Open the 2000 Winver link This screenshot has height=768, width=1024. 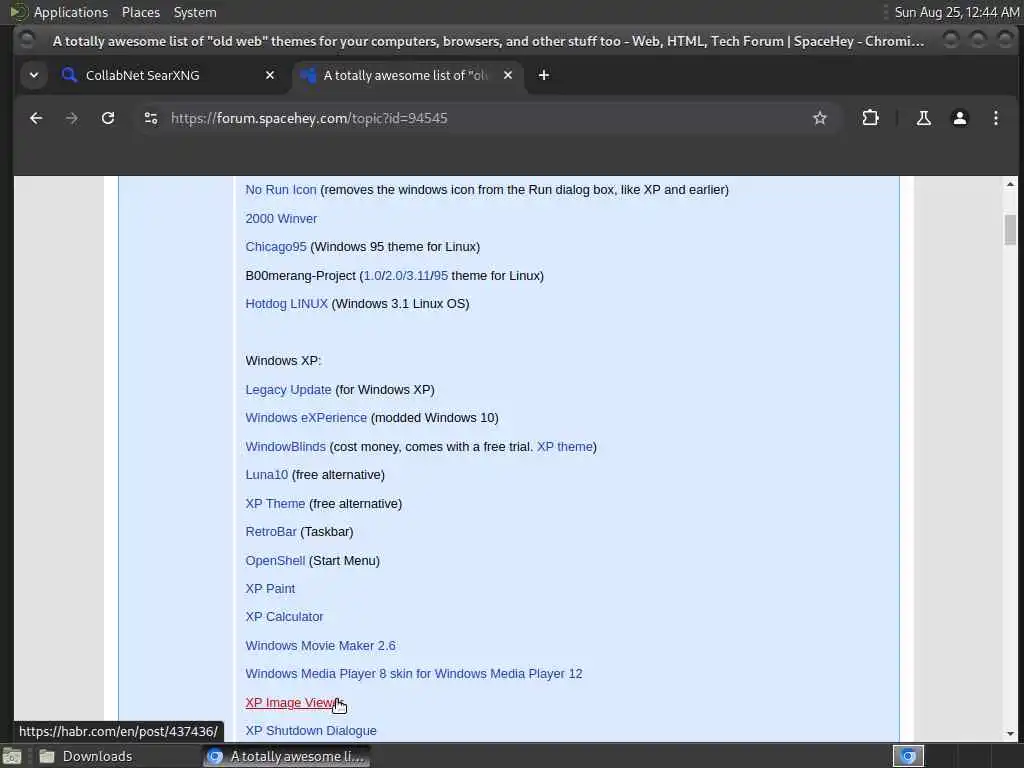coord(281,219)
